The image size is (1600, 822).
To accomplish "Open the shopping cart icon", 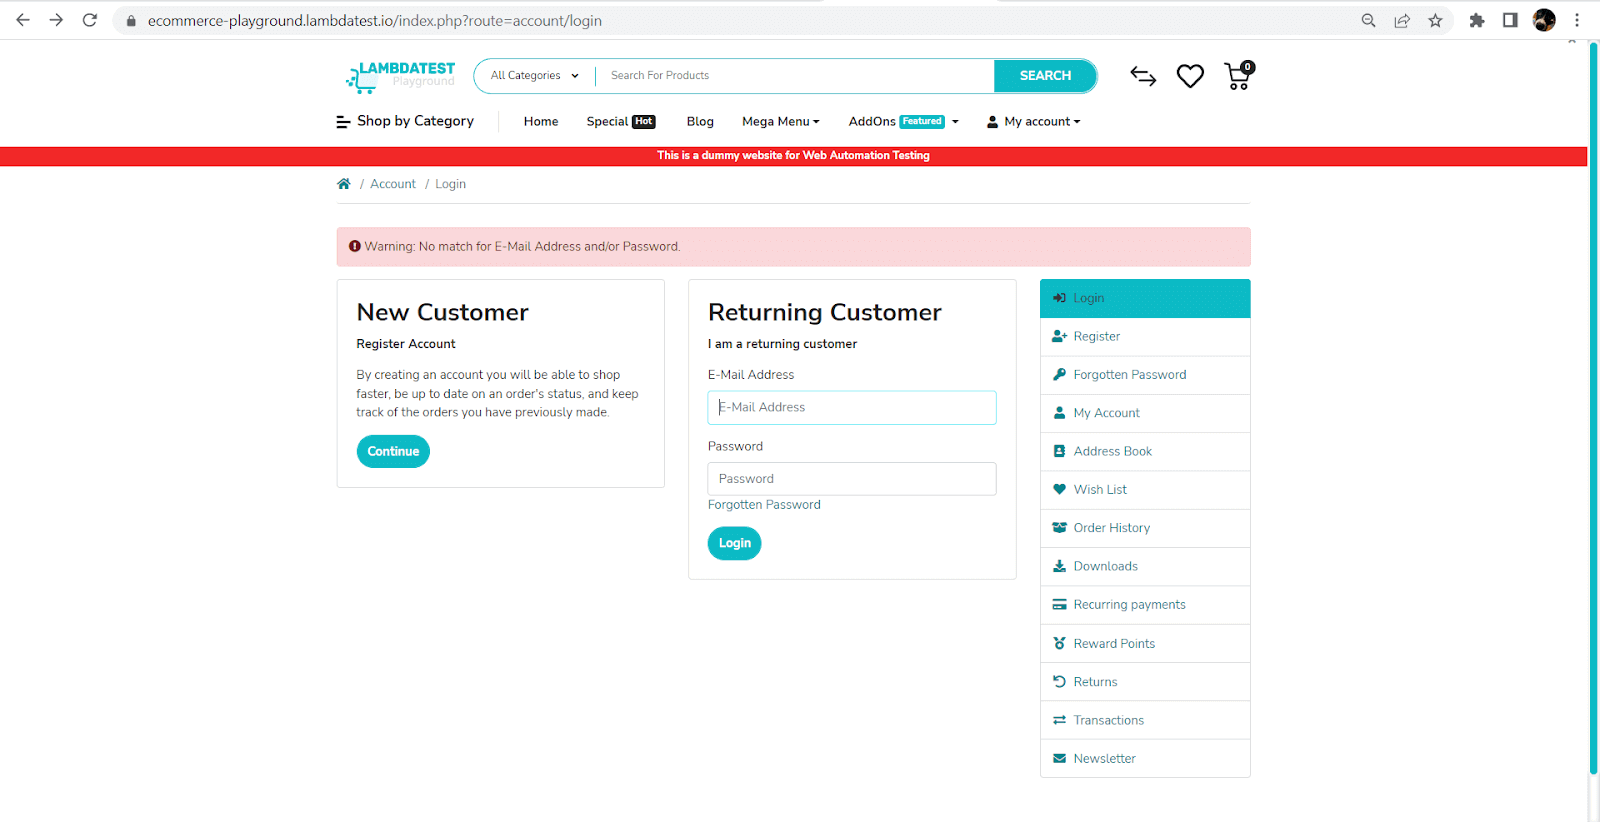I will pos(1238,76).
